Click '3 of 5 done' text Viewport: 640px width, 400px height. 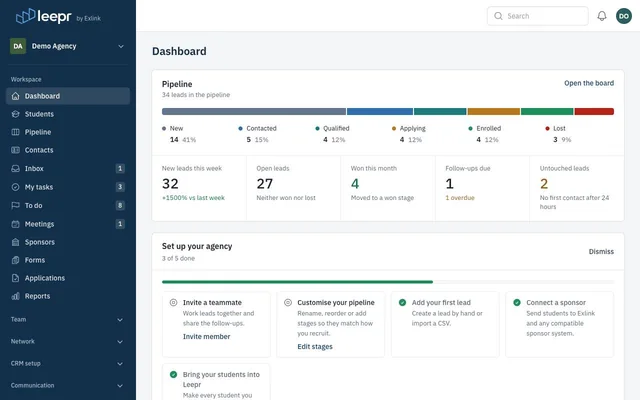(178, 258)
